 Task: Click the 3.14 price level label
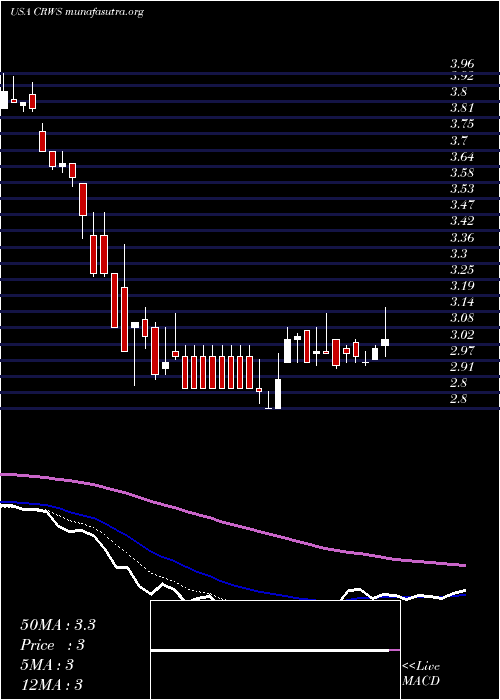[462, 302]
